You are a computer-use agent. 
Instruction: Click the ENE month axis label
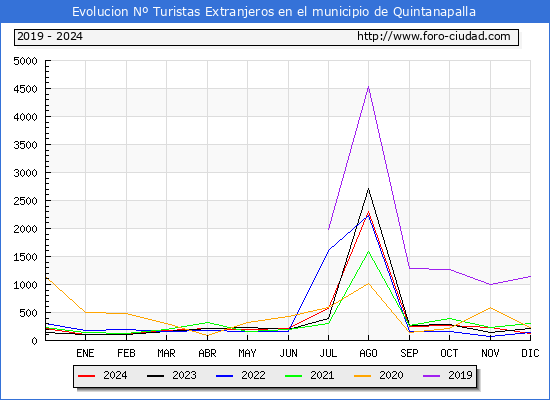85,353
